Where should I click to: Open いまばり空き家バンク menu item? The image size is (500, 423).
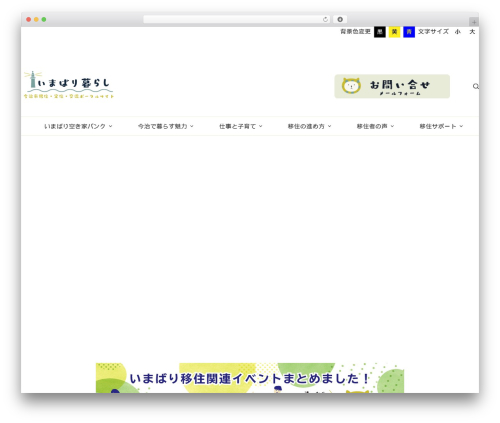tap(75, 126)
